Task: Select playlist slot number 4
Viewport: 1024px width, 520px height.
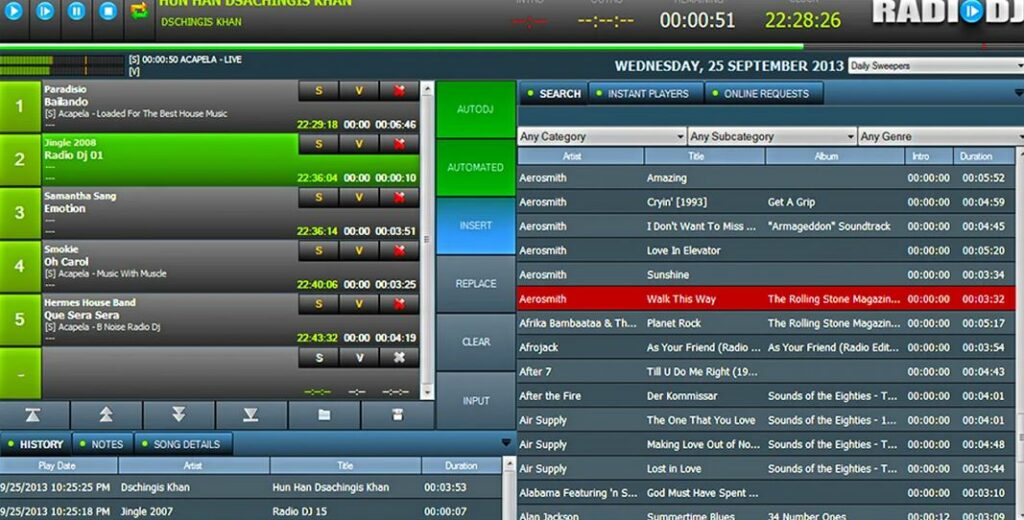Action: (x=20, y=267)
